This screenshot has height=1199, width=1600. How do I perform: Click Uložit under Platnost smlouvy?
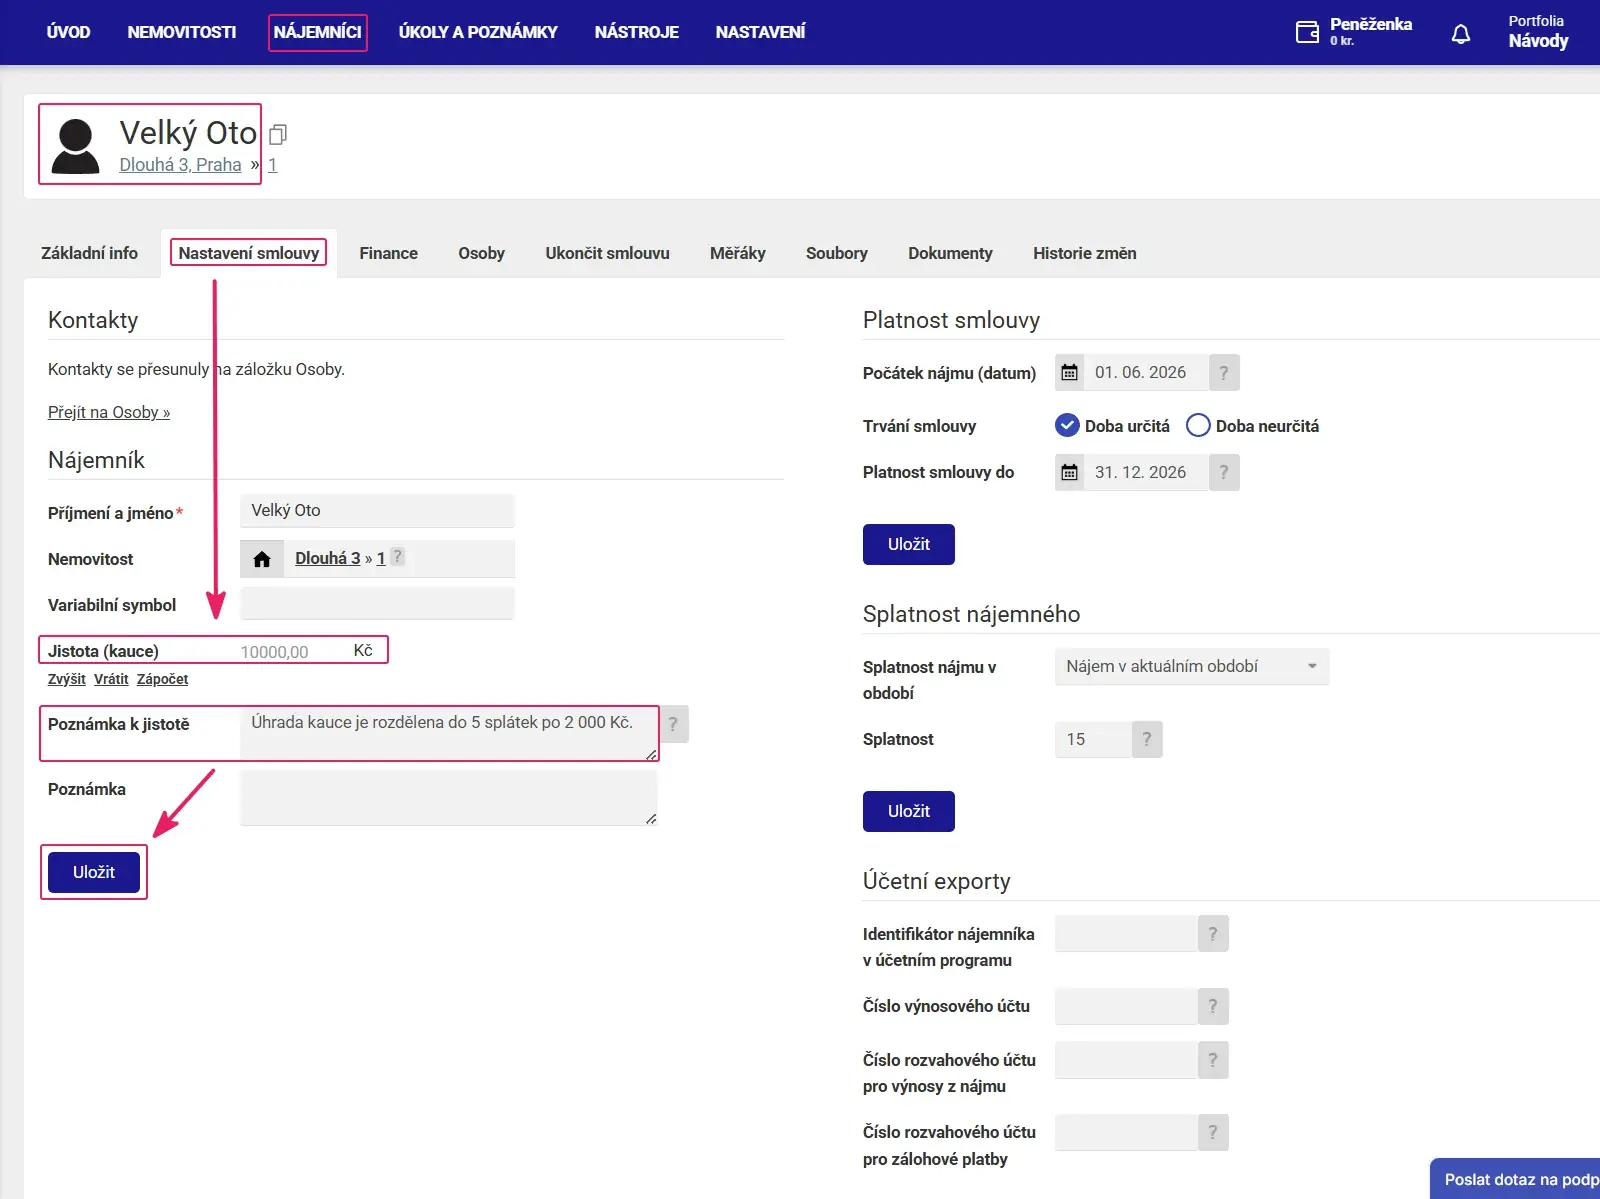[909, 544]
